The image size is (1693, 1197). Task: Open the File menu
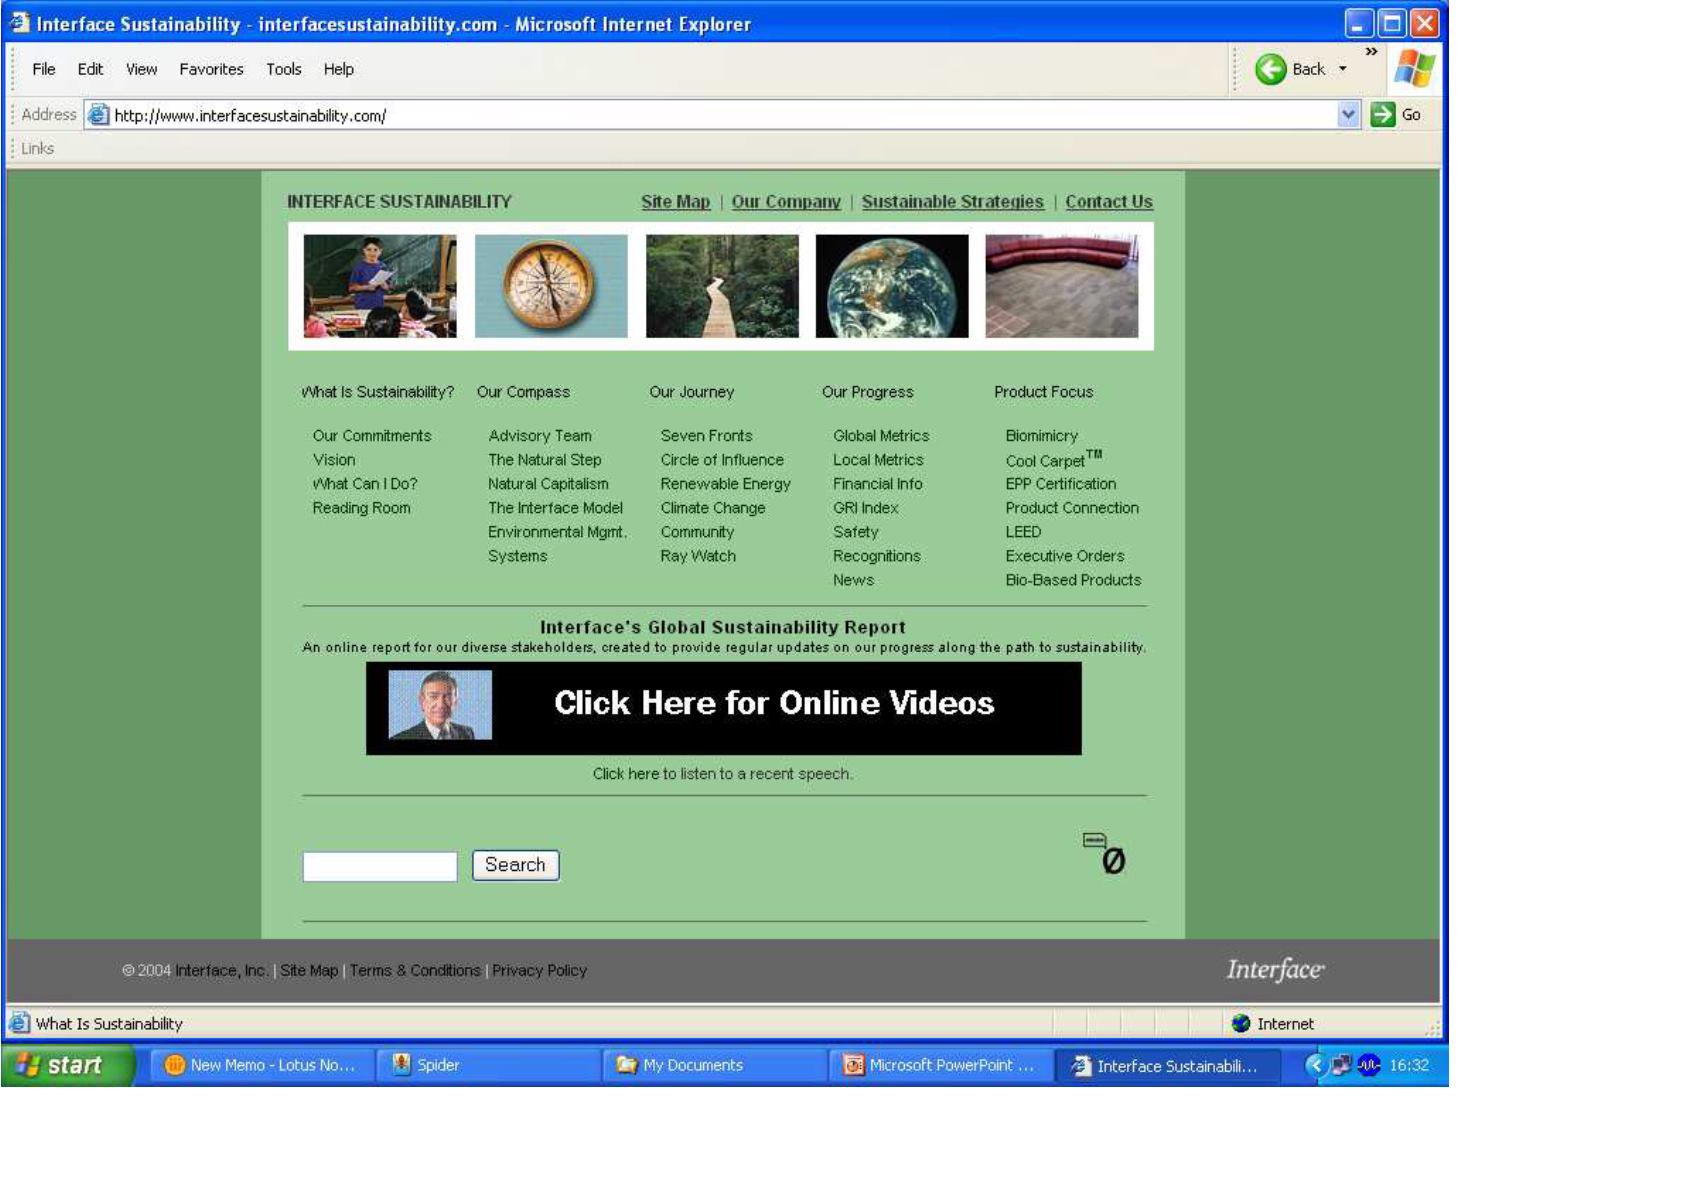(44, 69)
